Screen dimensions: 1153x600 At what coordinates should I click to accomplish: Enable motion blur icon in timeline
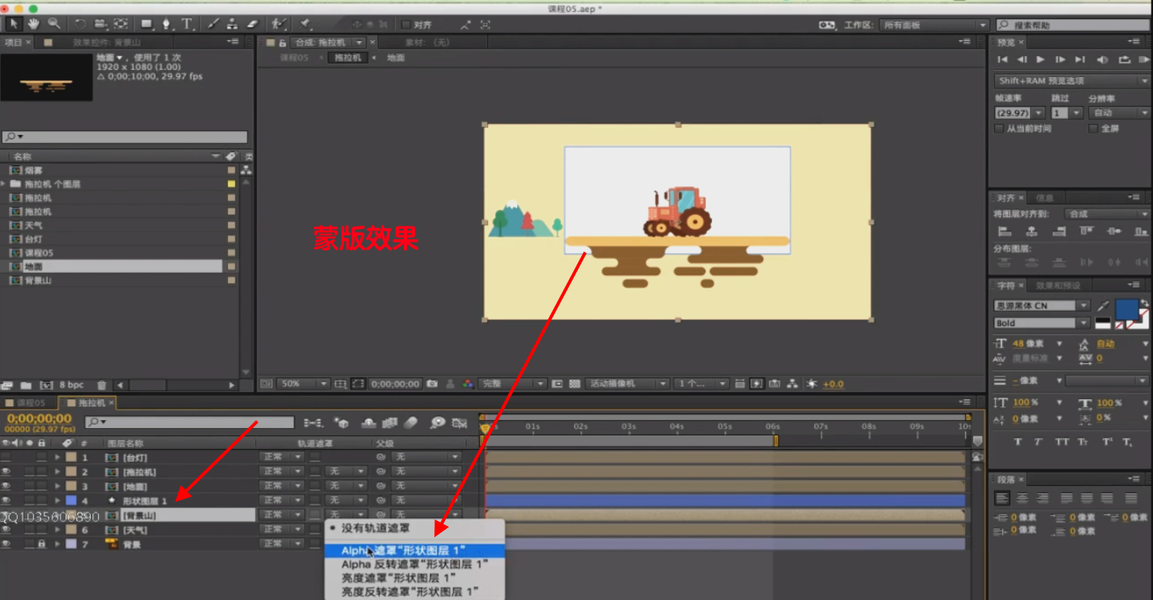pyautogui.click(x=411, y=423)
